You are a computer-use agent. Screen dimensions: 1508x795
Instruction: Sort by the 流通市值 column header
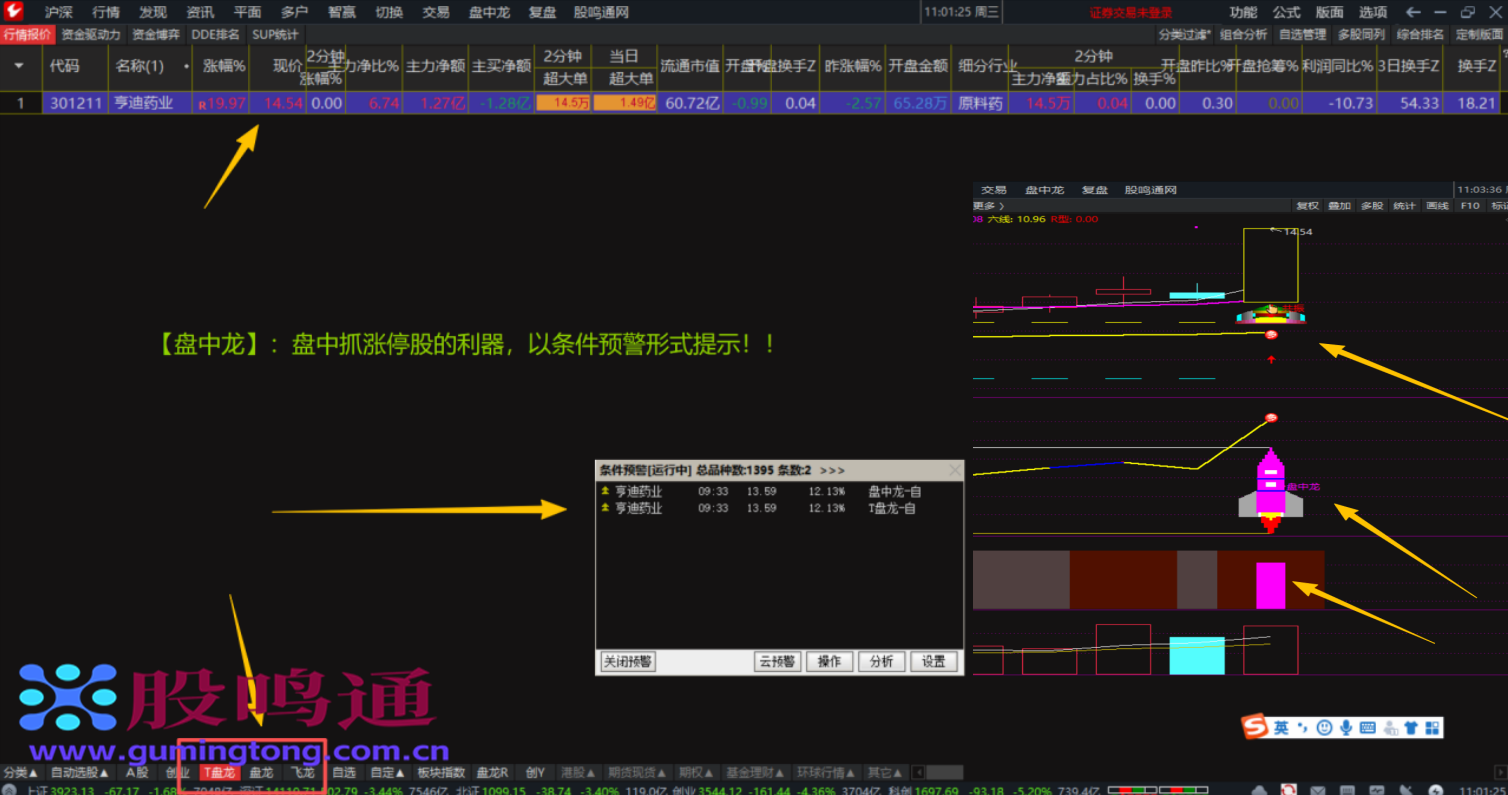click(690, 66)
